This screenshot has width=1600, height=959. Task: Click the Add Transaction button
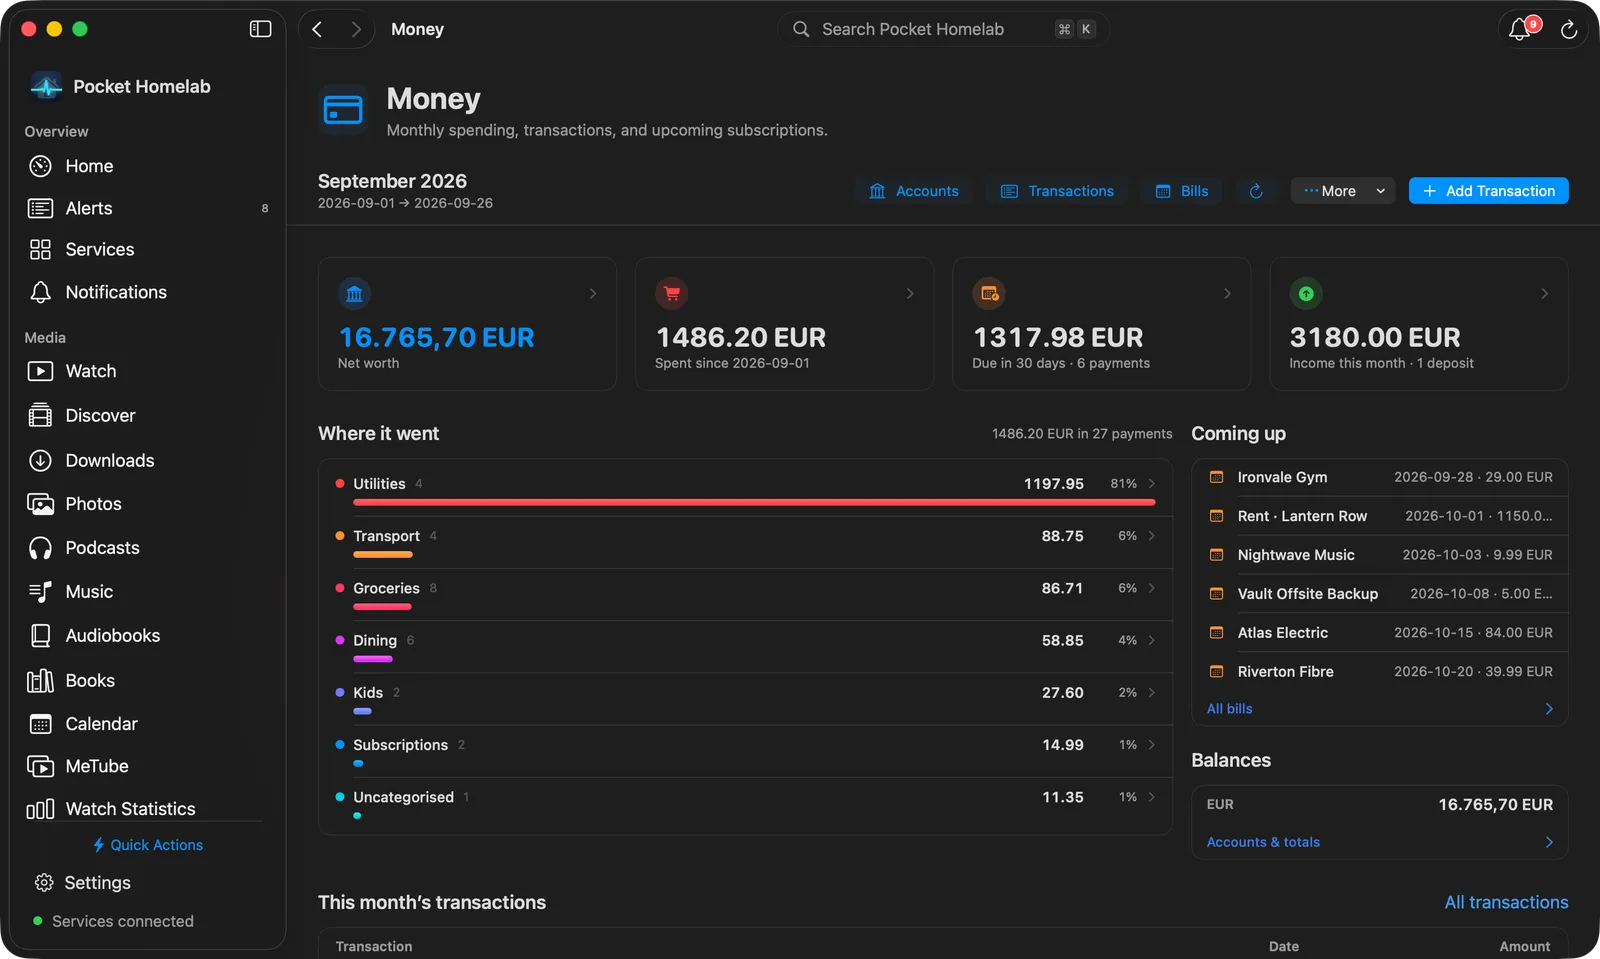(x=1488, y=191)
